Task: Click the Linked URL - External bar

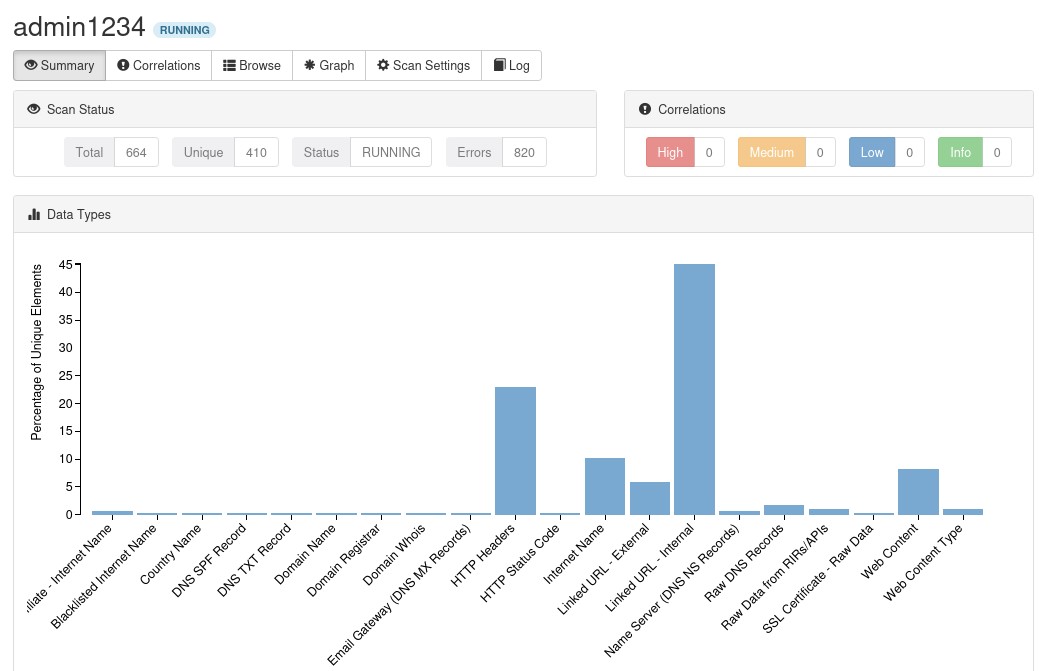Action: point(650,498)
